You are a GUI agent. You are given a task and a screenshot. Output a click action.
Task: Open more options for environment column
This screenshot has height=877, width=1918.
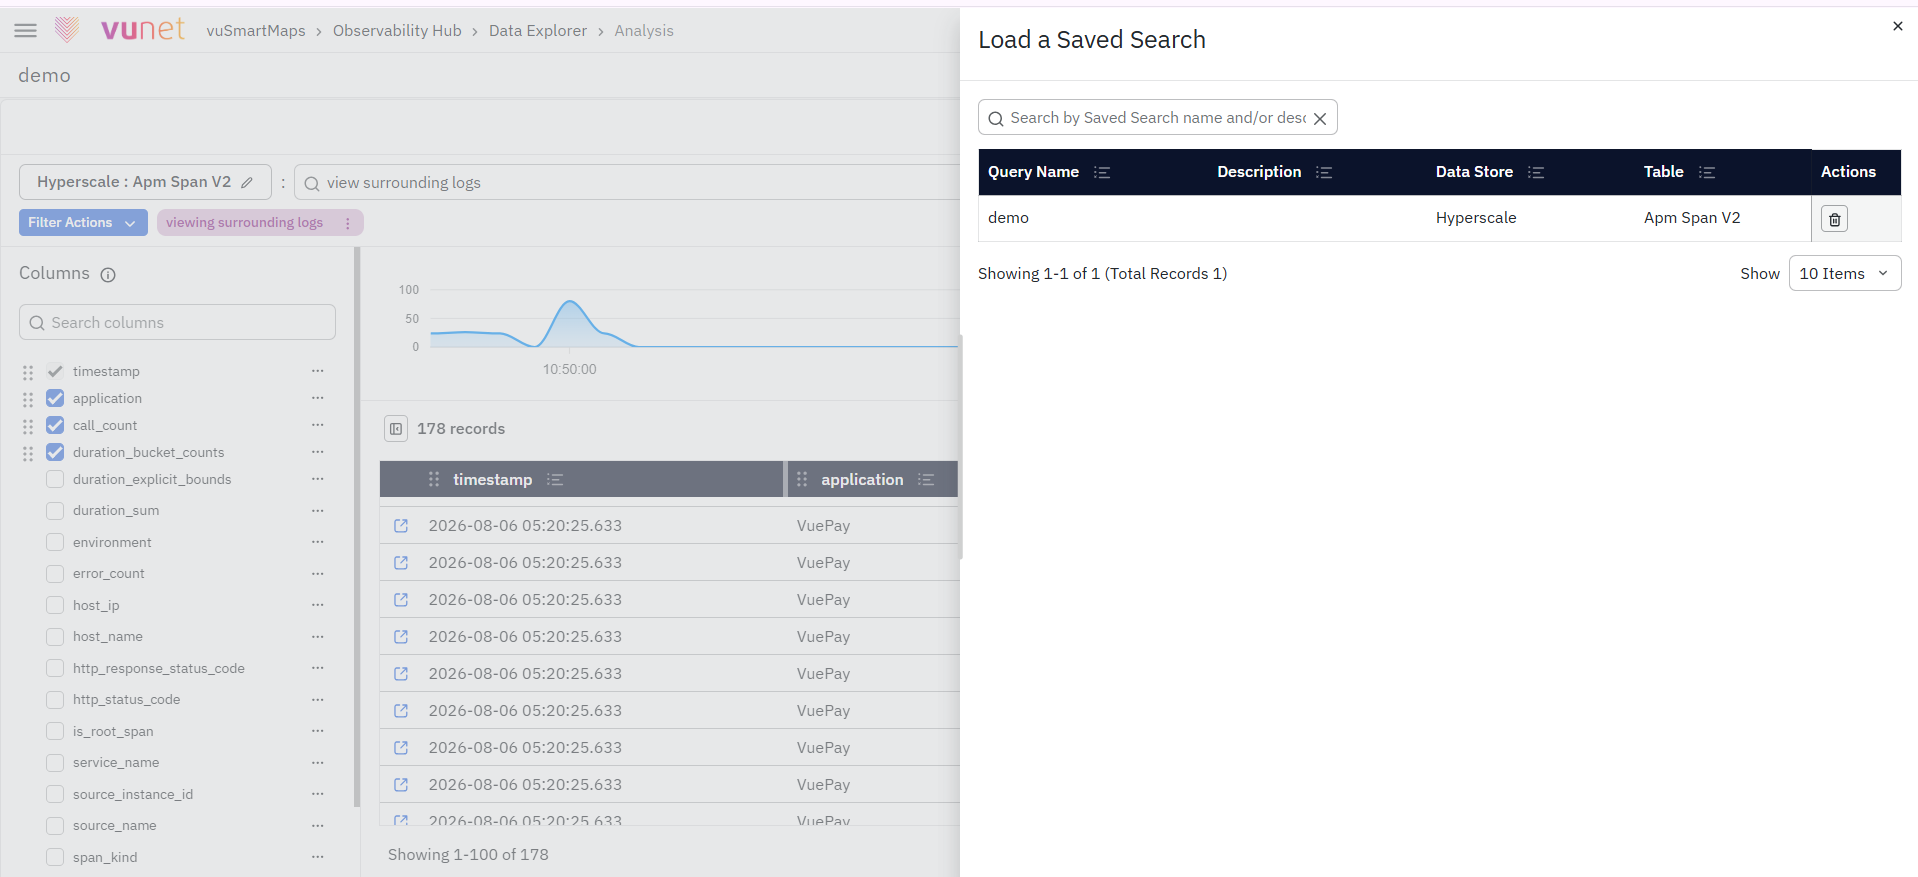click(317, 542)
